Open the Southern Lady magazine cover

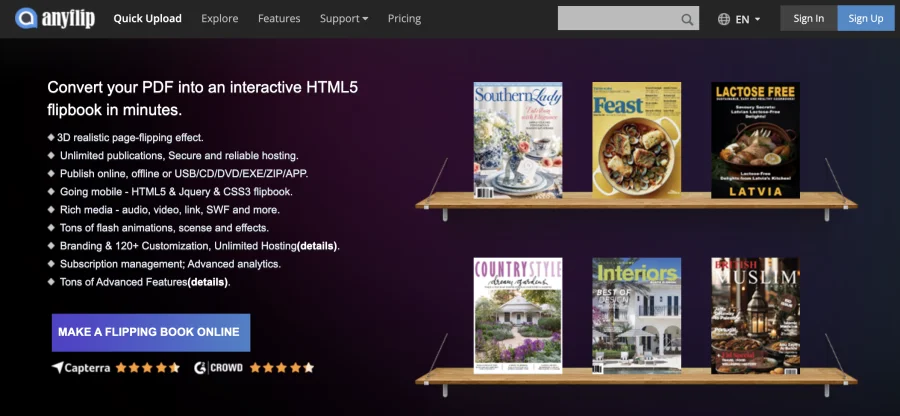pyautogui.click(x=518, y=140)
